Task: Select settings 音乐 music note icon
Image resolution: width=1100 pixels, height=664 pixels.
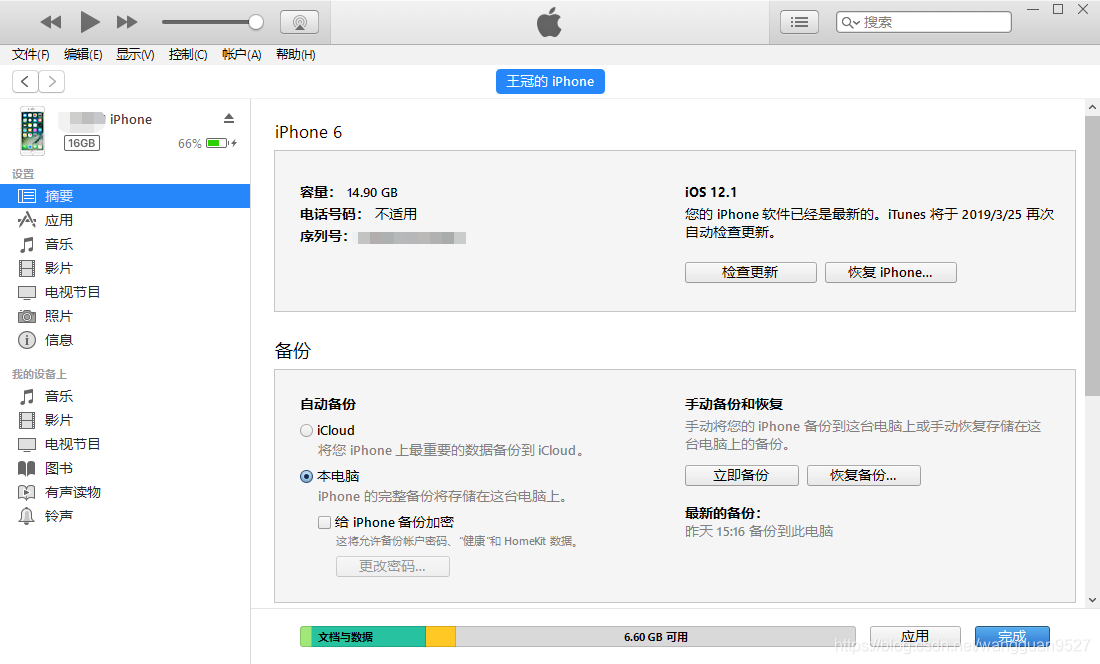Action: (27, 244)
